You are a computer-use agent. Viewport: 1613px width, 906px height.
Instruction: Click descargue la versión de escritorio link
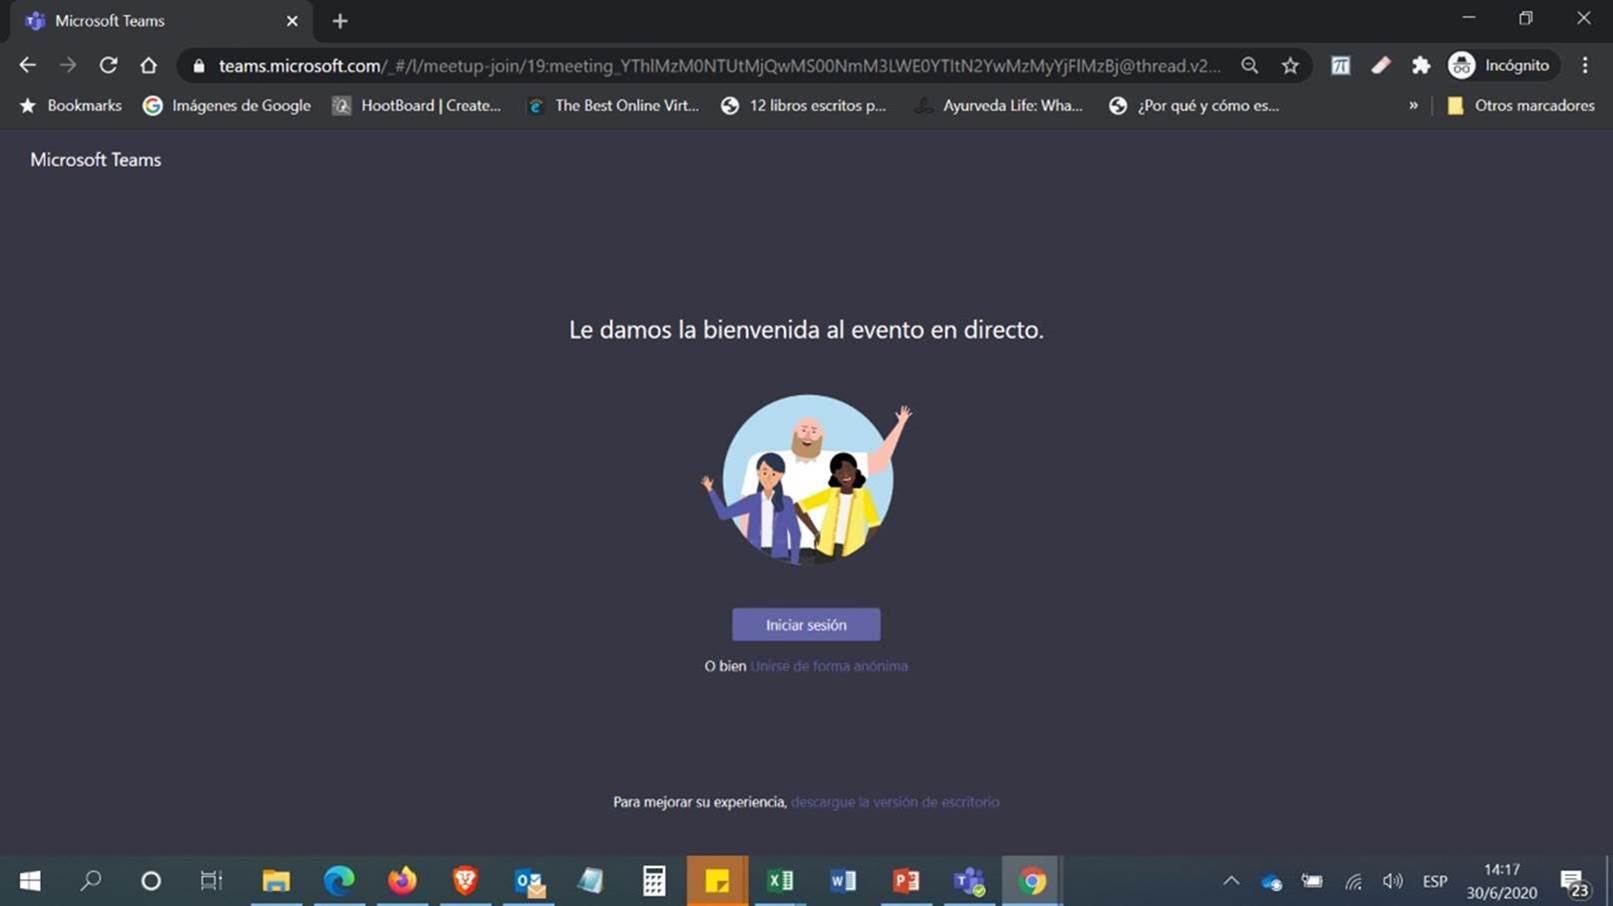(x=894, y=802)
